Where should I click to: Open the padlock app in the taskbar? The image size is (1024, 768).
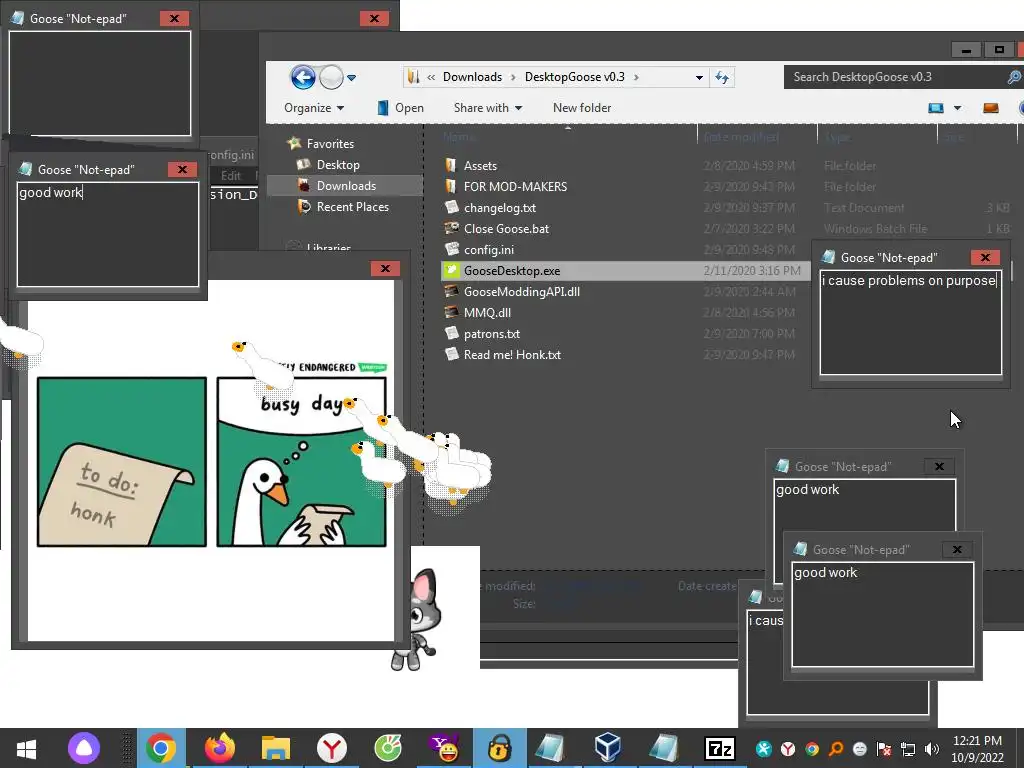point(500,748)
